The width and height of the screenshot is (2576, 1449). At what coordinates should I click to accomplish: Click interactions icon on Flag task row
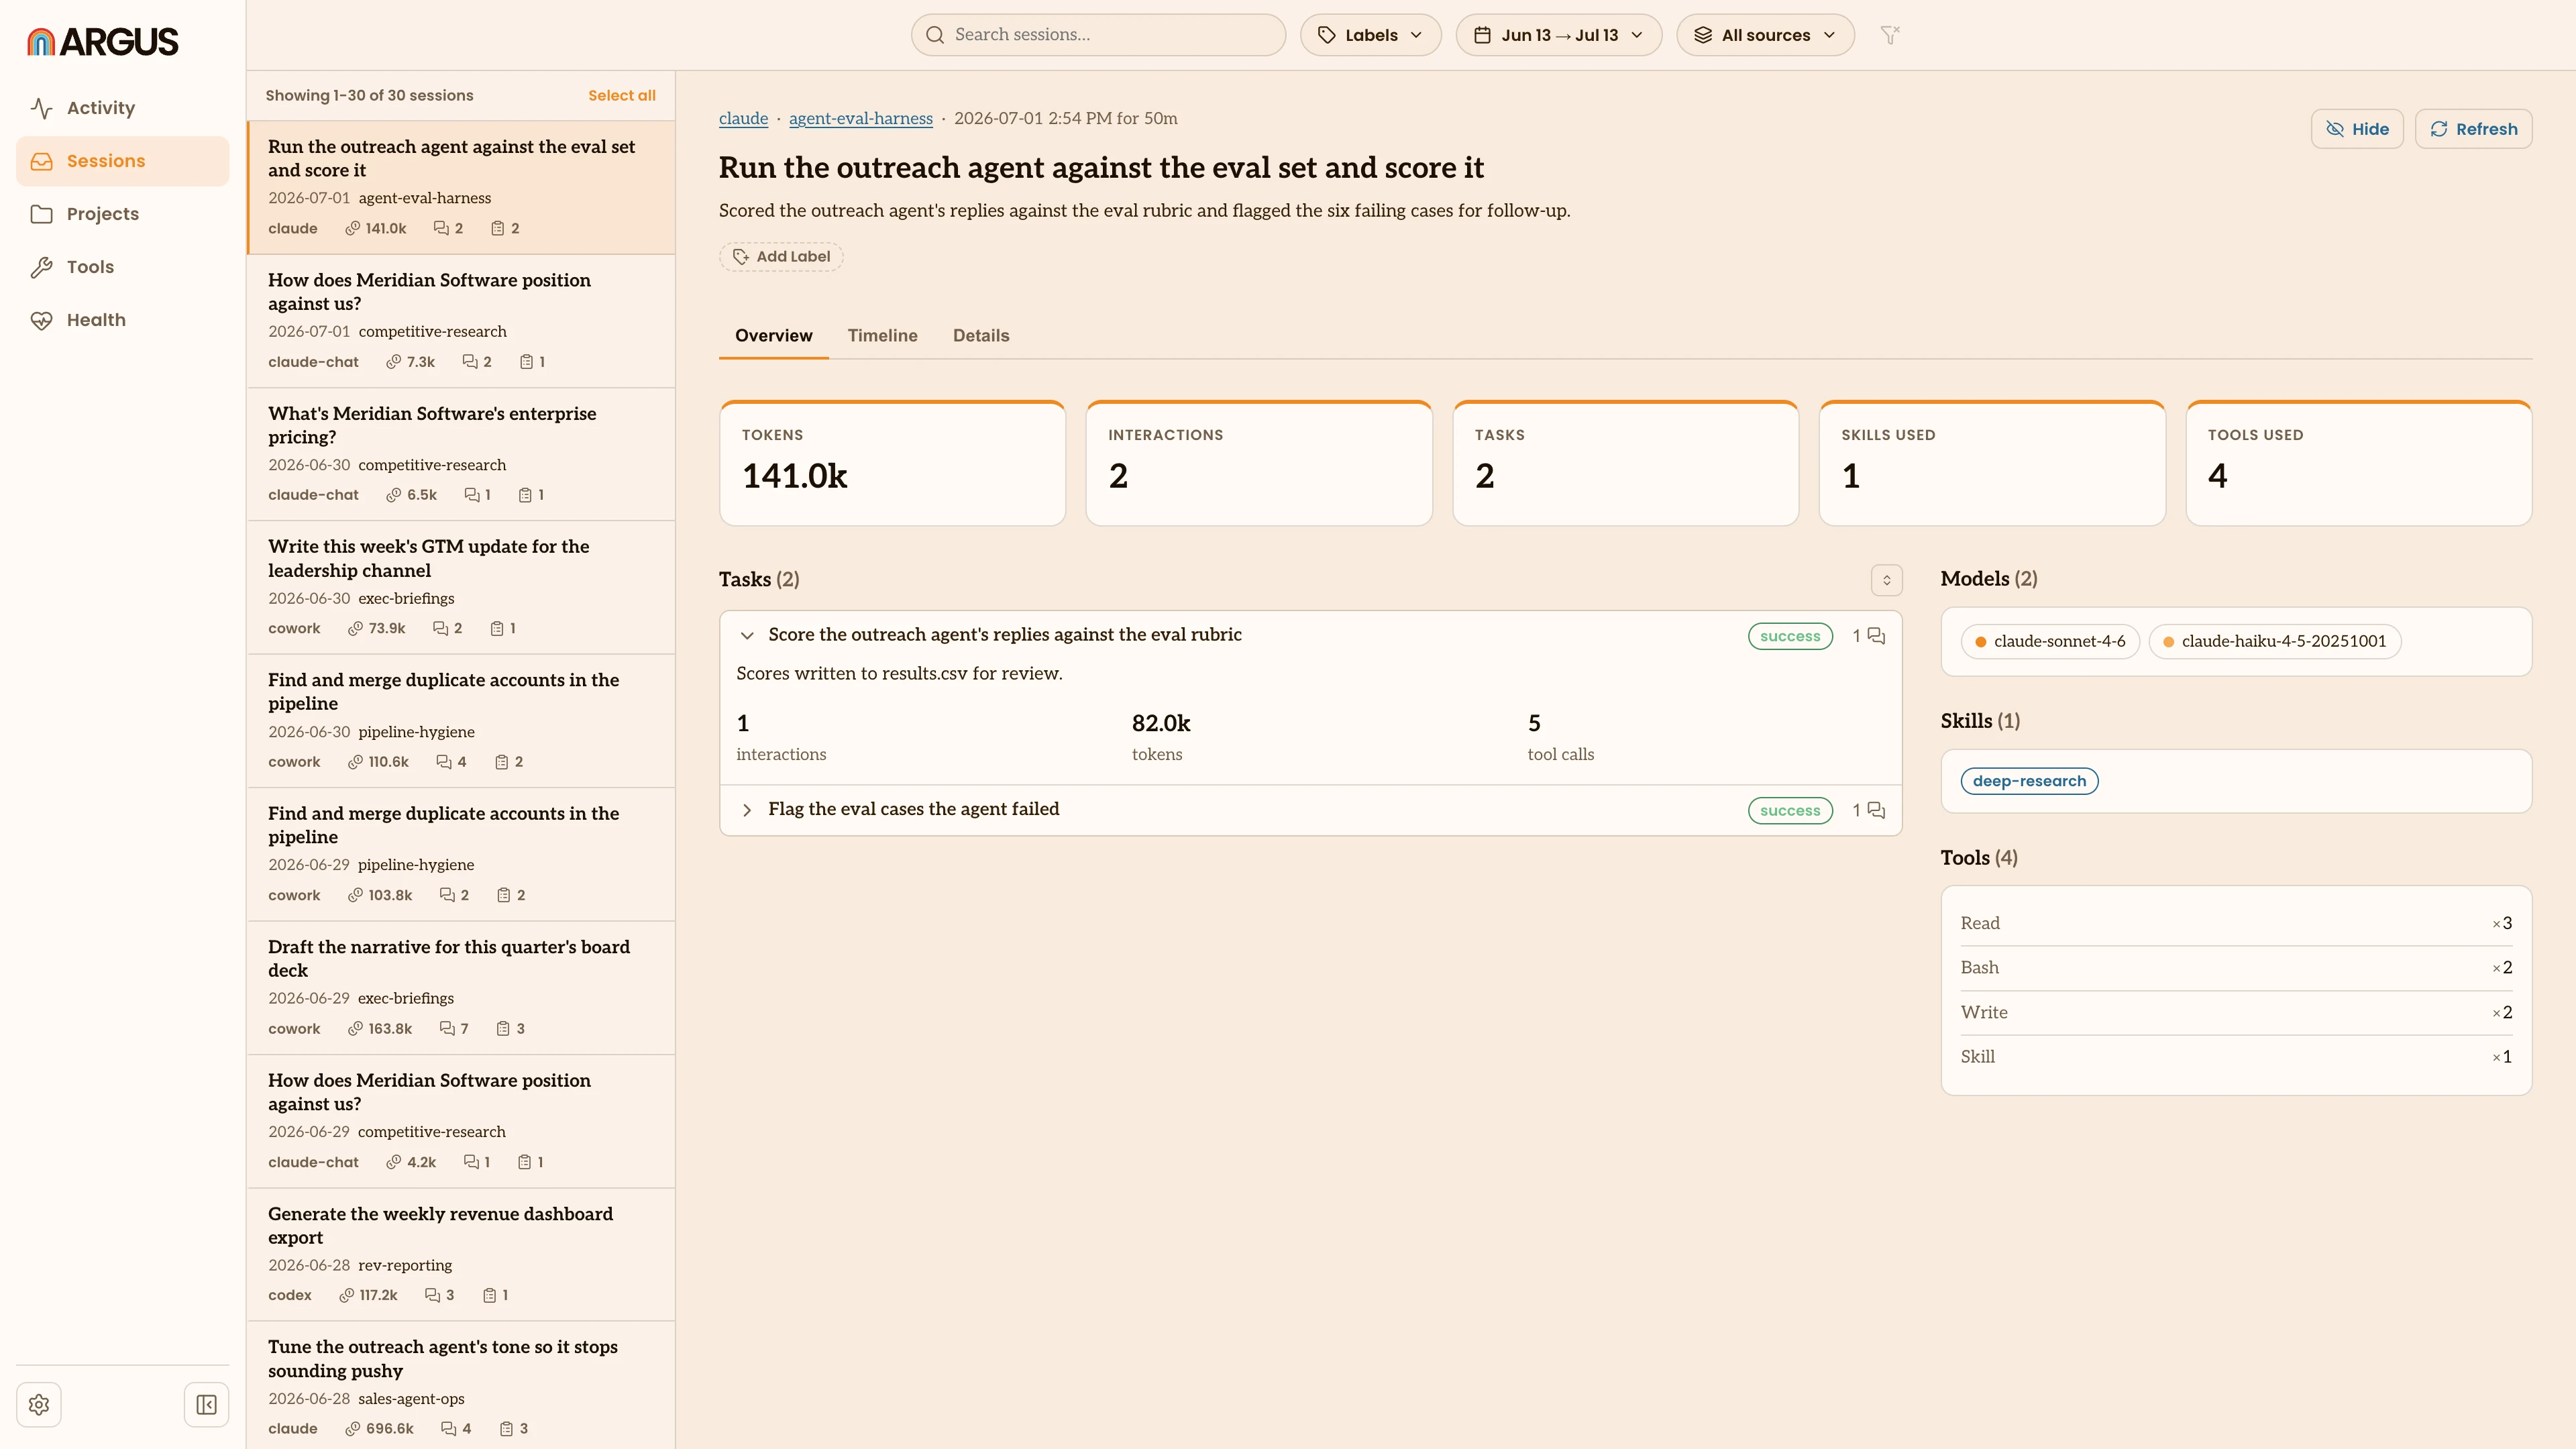coord(1876,810)
